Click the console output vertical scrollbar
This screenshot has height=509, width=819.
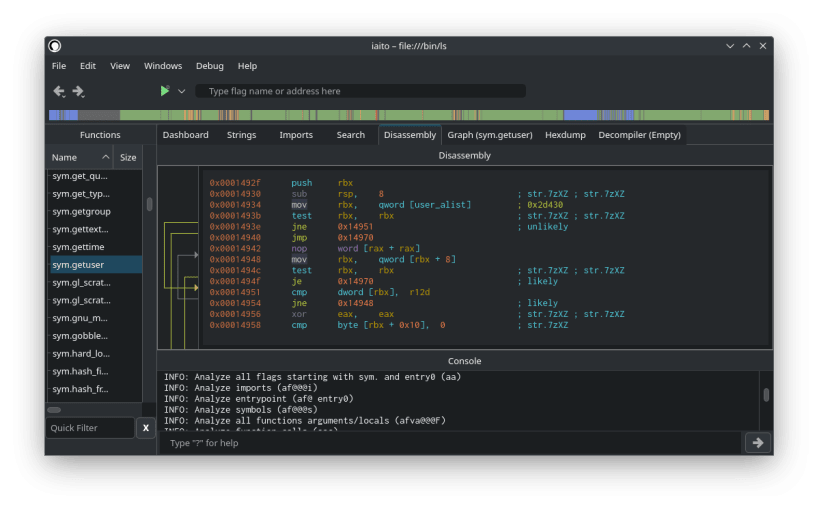[x=766, y=395]
